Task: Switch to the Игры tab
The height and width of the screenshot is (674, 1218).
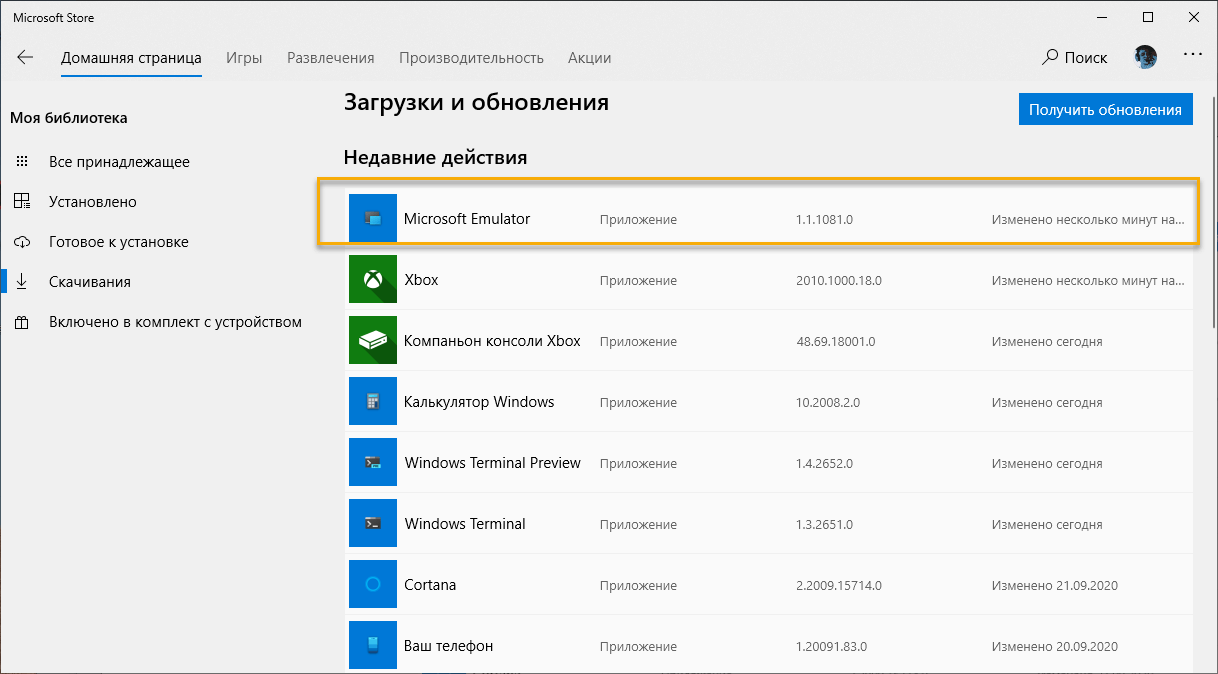Action: pyautogui.click(x=244, y=58)
